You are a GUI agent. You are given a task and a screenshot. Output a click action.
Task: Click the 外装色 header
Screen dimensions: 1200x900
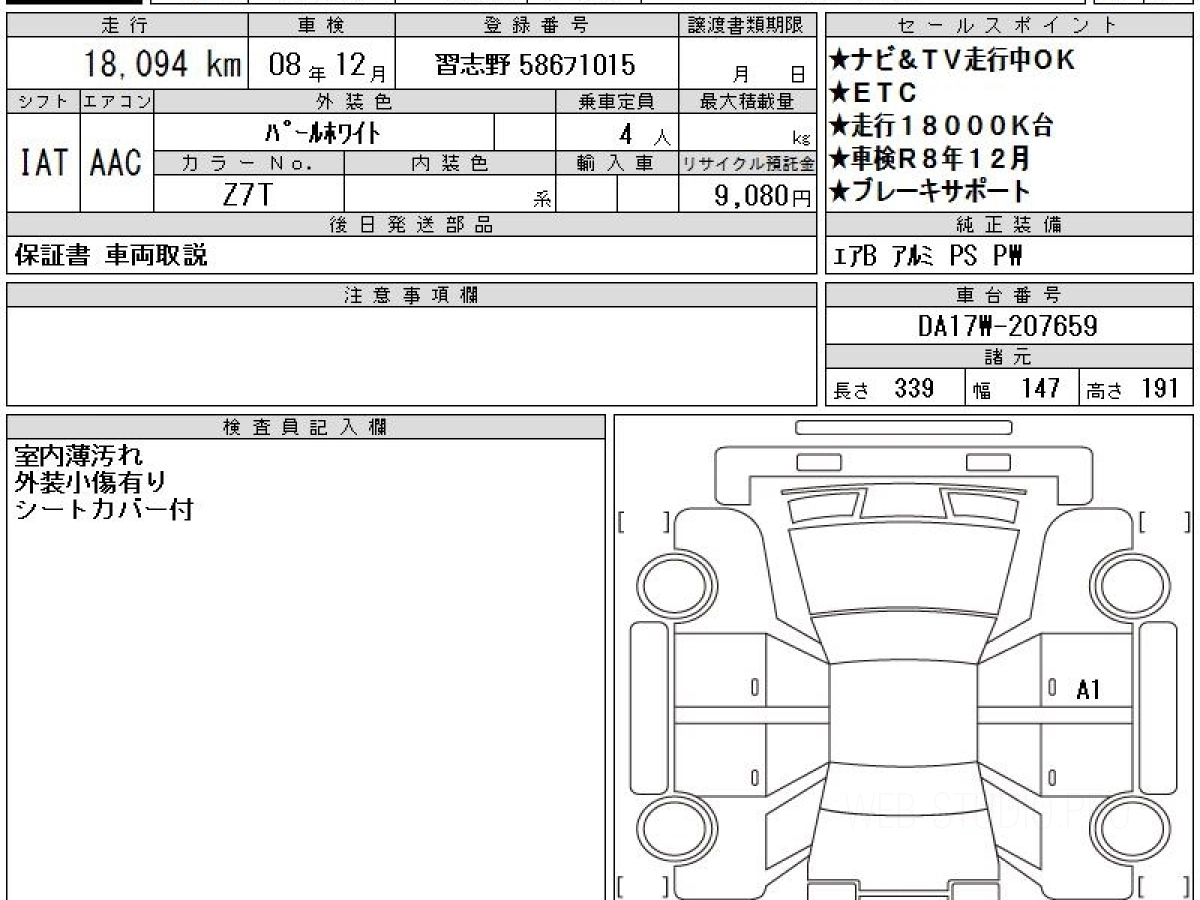pyautogui.click(x=355, y=101)
